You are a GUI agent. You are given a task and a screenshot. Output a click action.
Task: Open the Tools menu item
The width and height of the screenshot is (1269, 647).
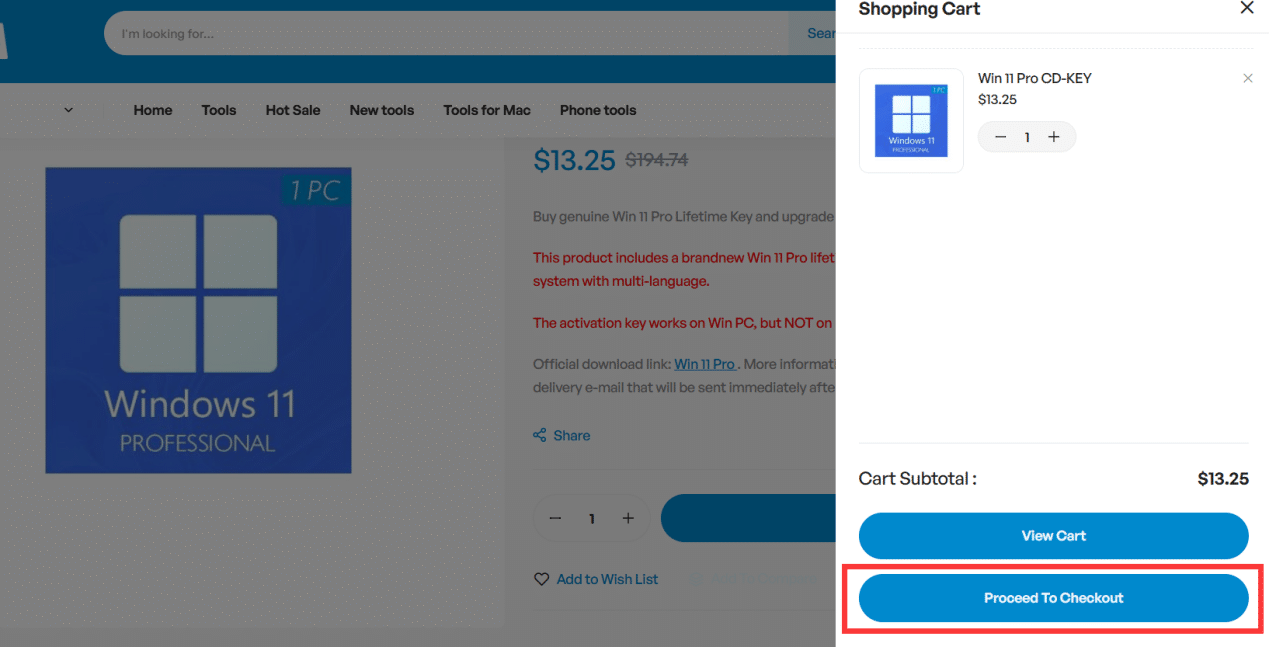(219, 110)
